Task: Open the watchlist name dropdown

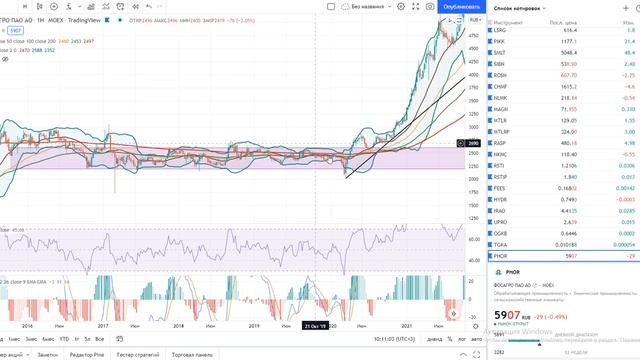Action: coord(520,8)
